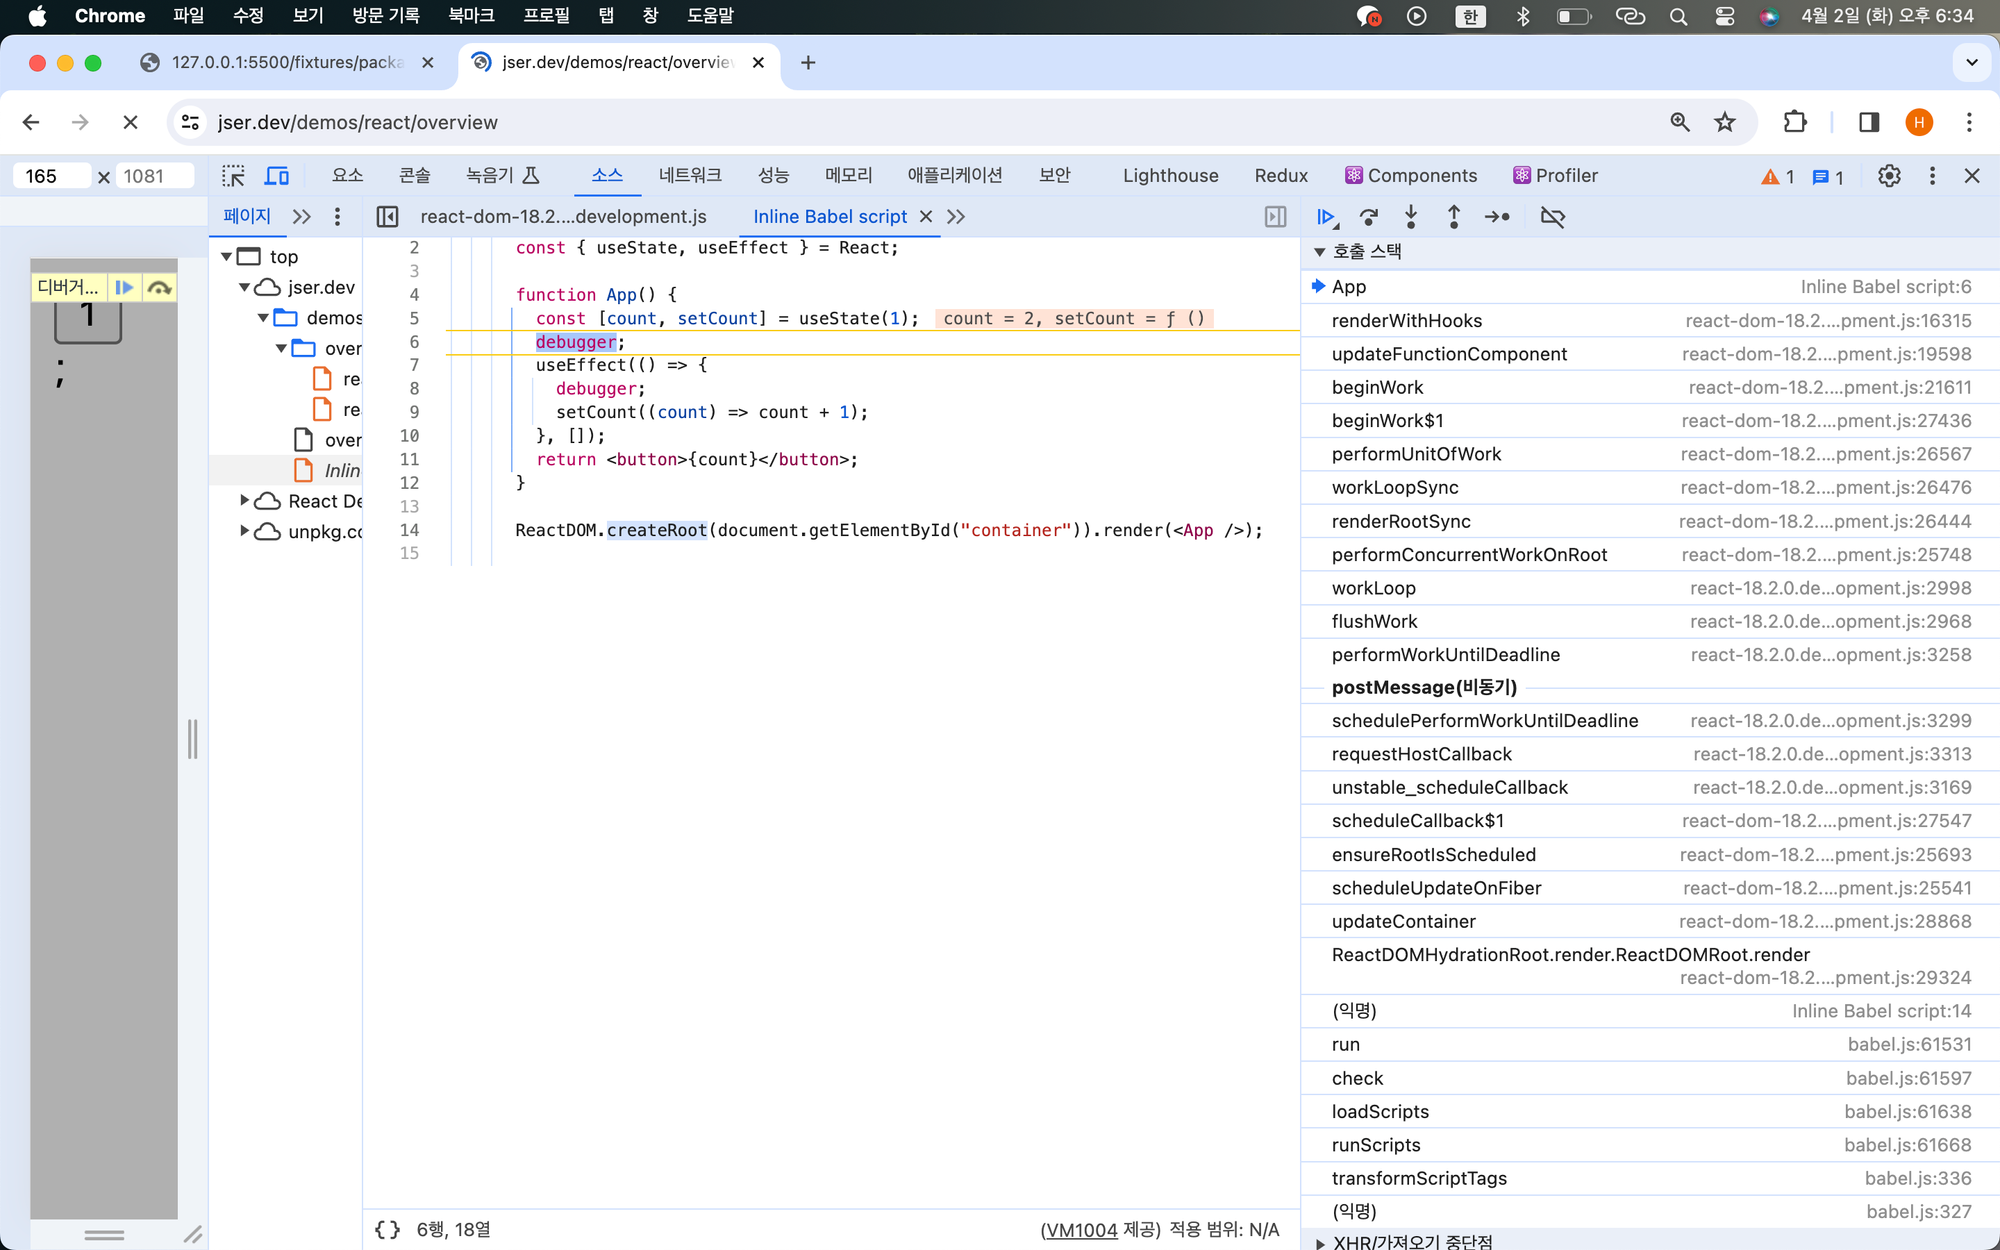Open the Components panel tab
The image size is (2000, 1250).
pos(1411,176)
